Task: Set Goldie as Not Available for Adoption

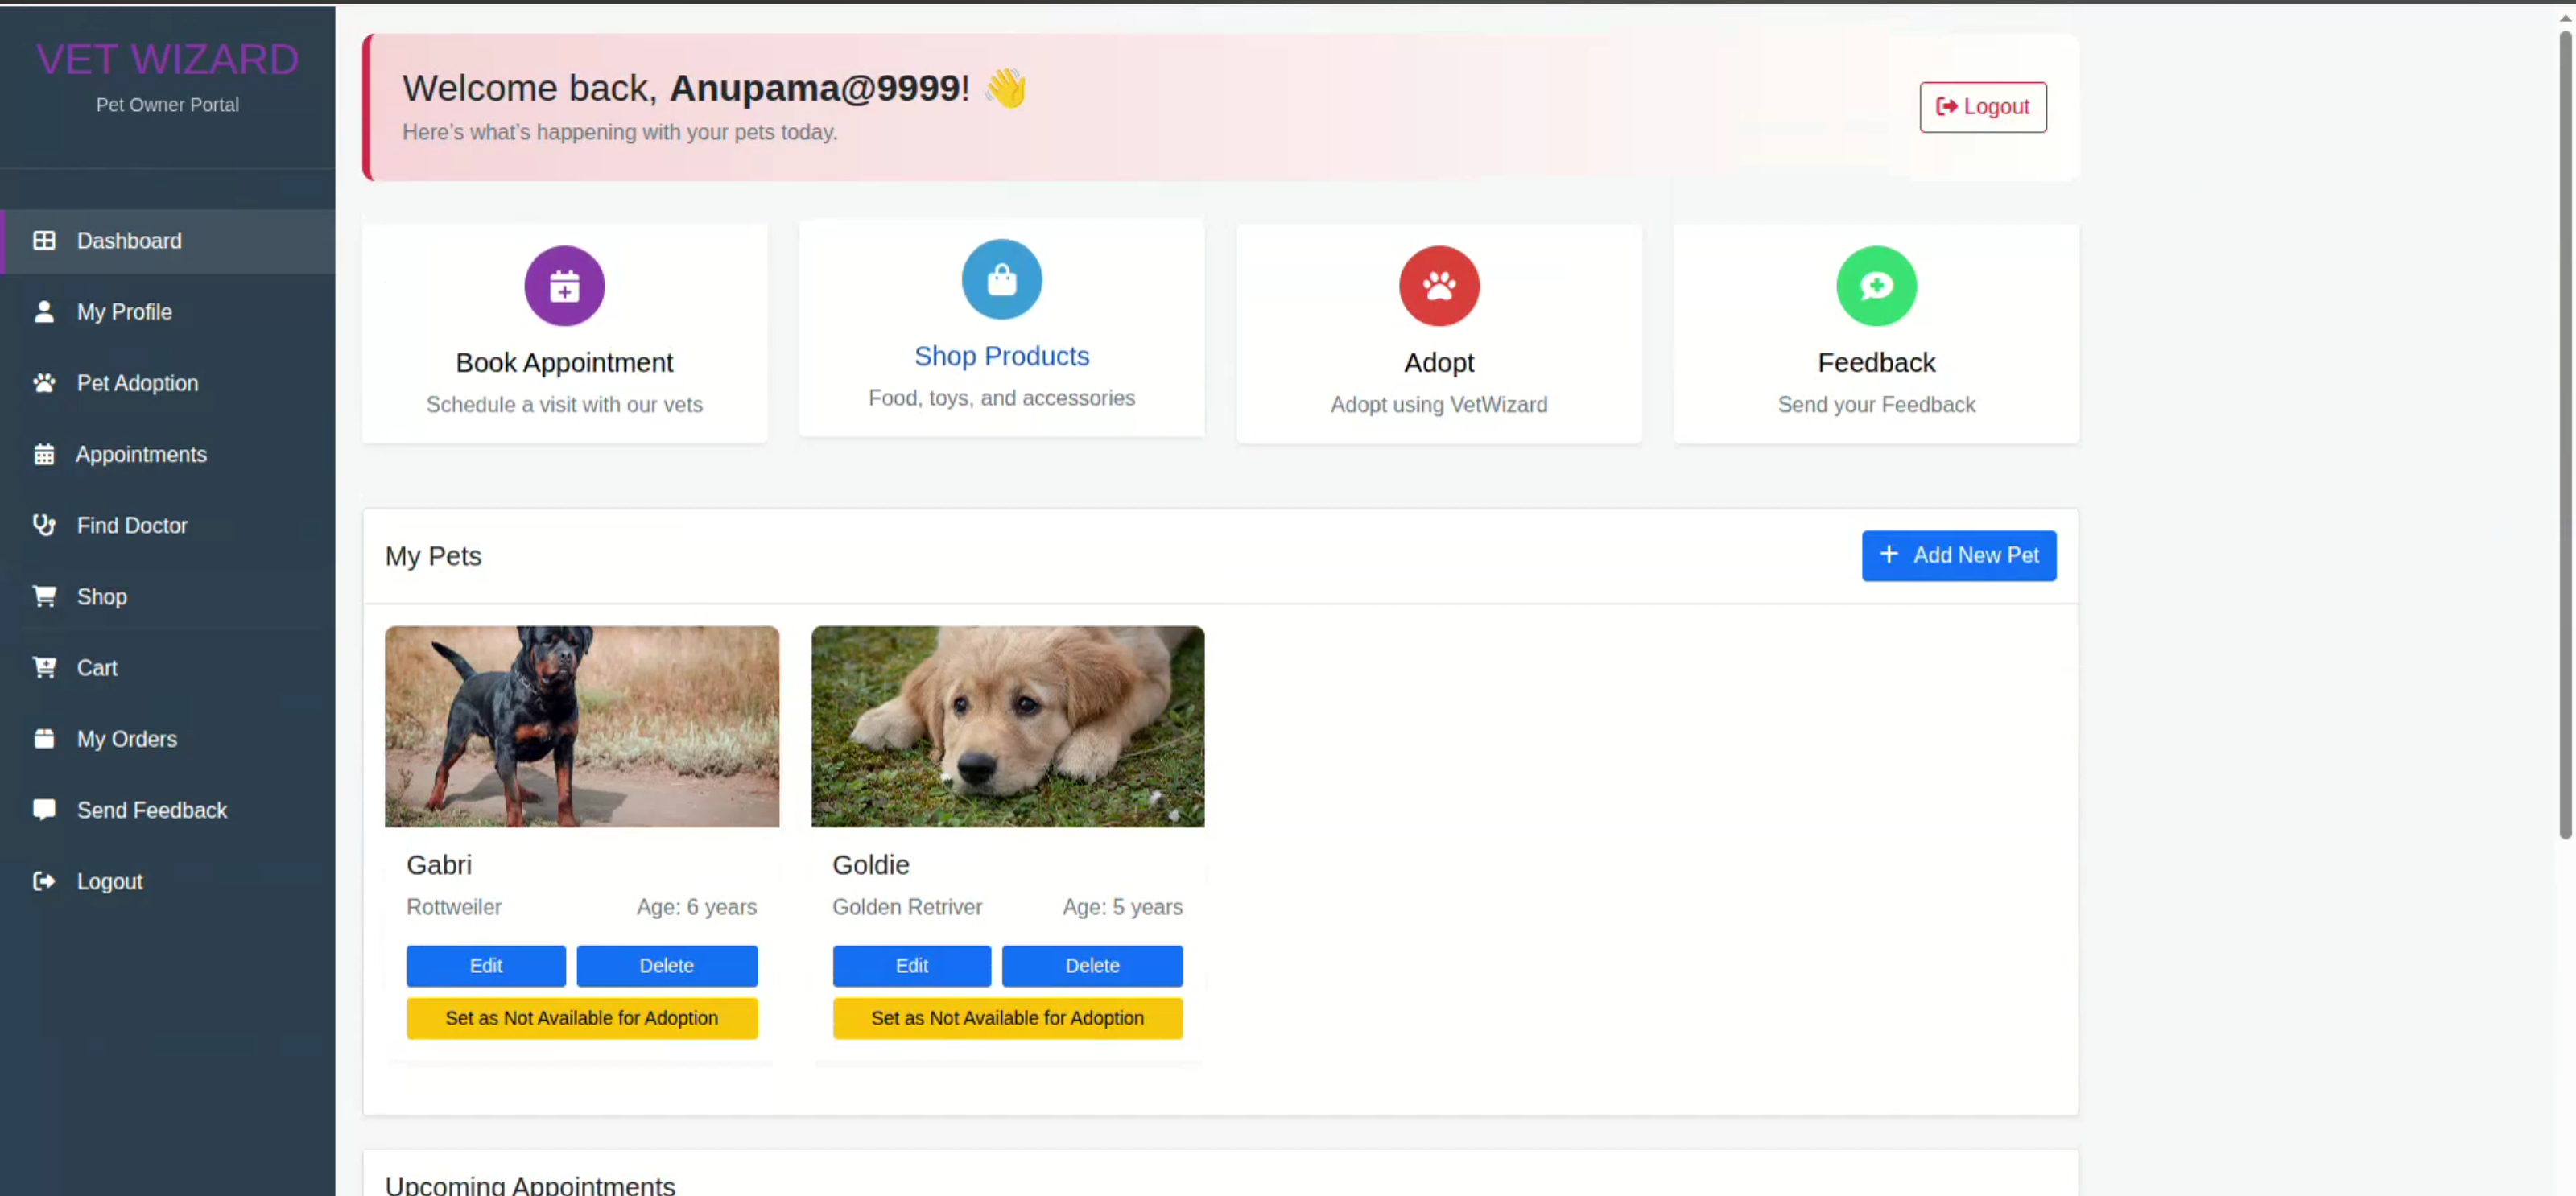Action: click(1007, 1018)
